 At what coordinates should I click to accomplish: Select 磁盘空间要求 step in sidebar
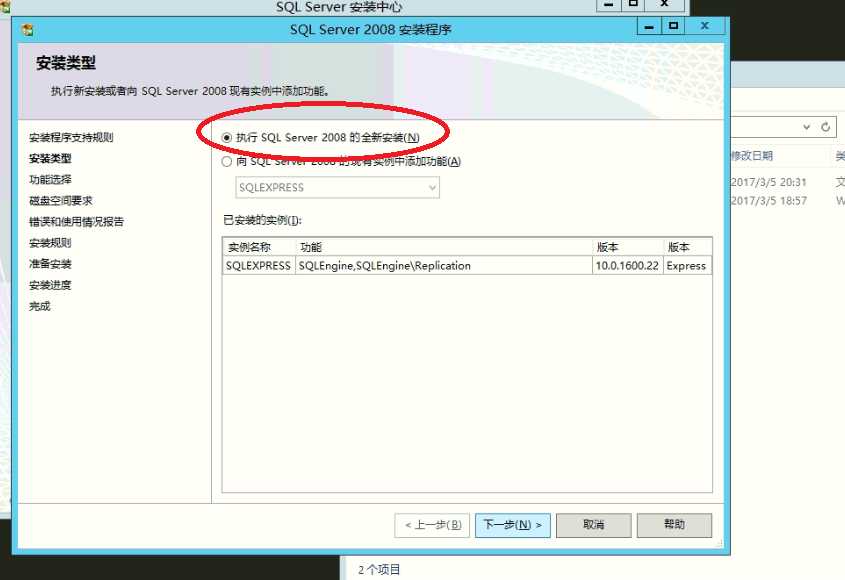click(x=61, y=201)
